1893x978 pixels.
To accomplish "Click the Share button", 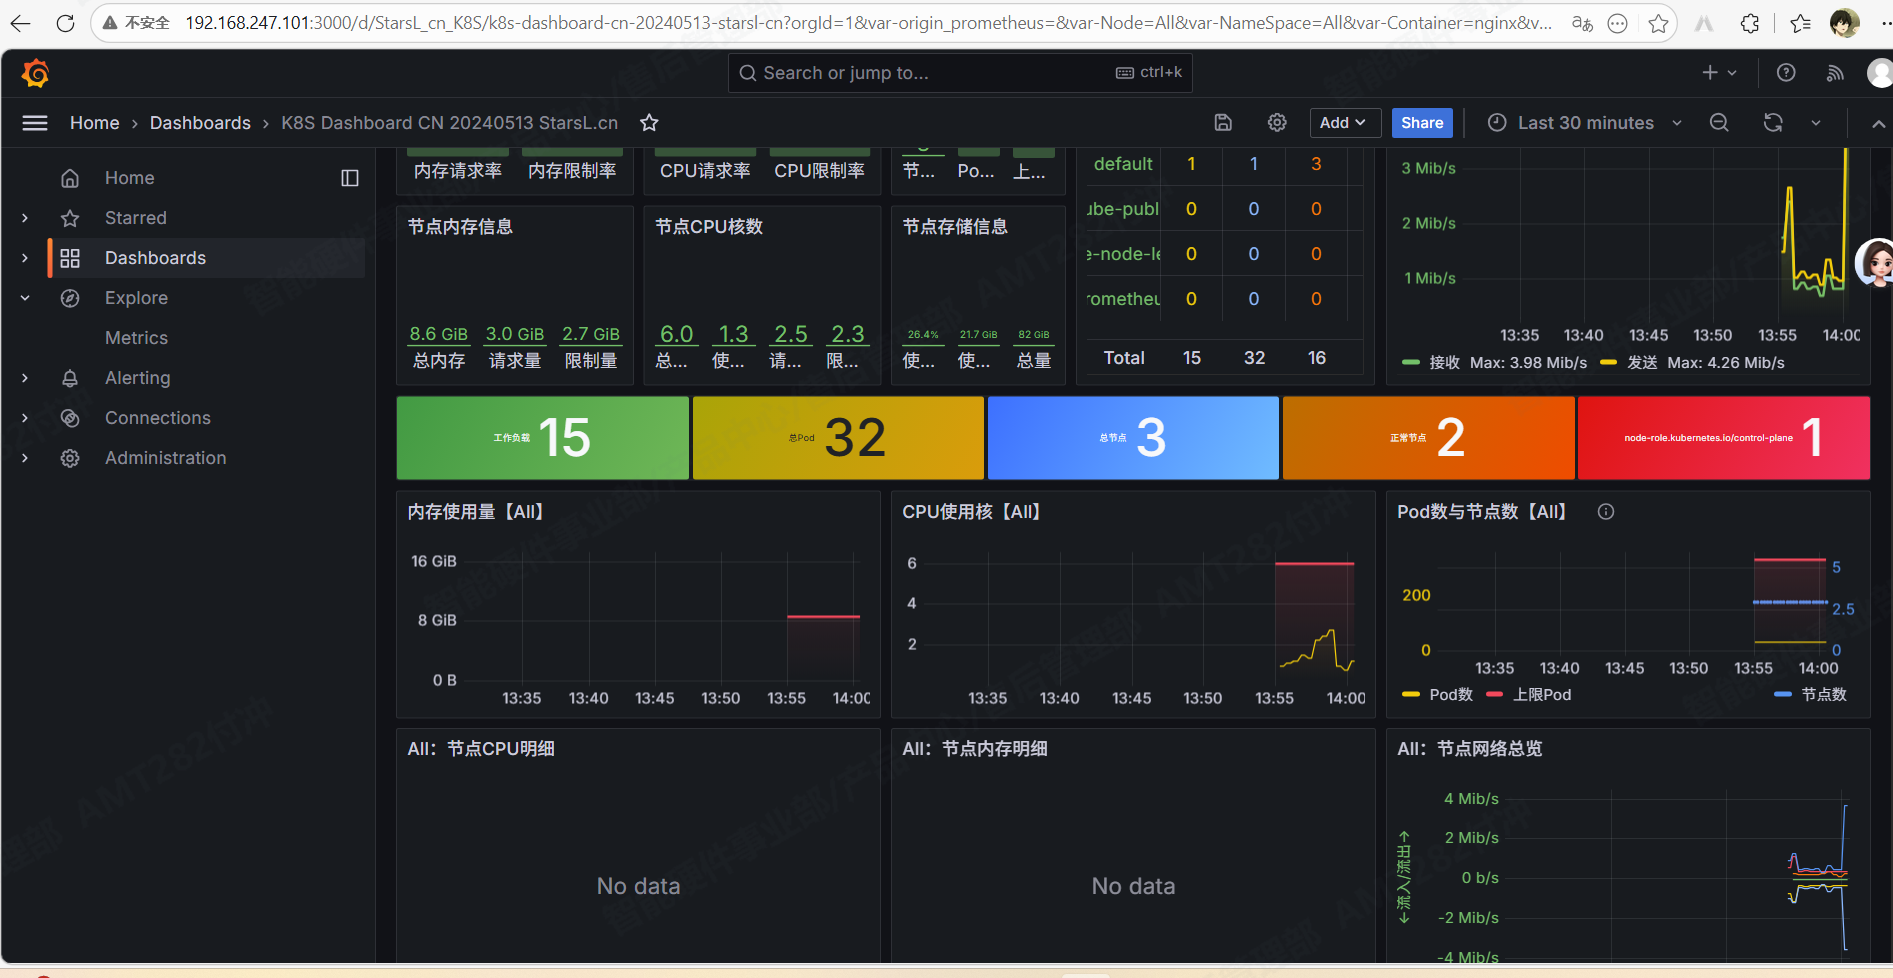I will [x=1422, y=123].
